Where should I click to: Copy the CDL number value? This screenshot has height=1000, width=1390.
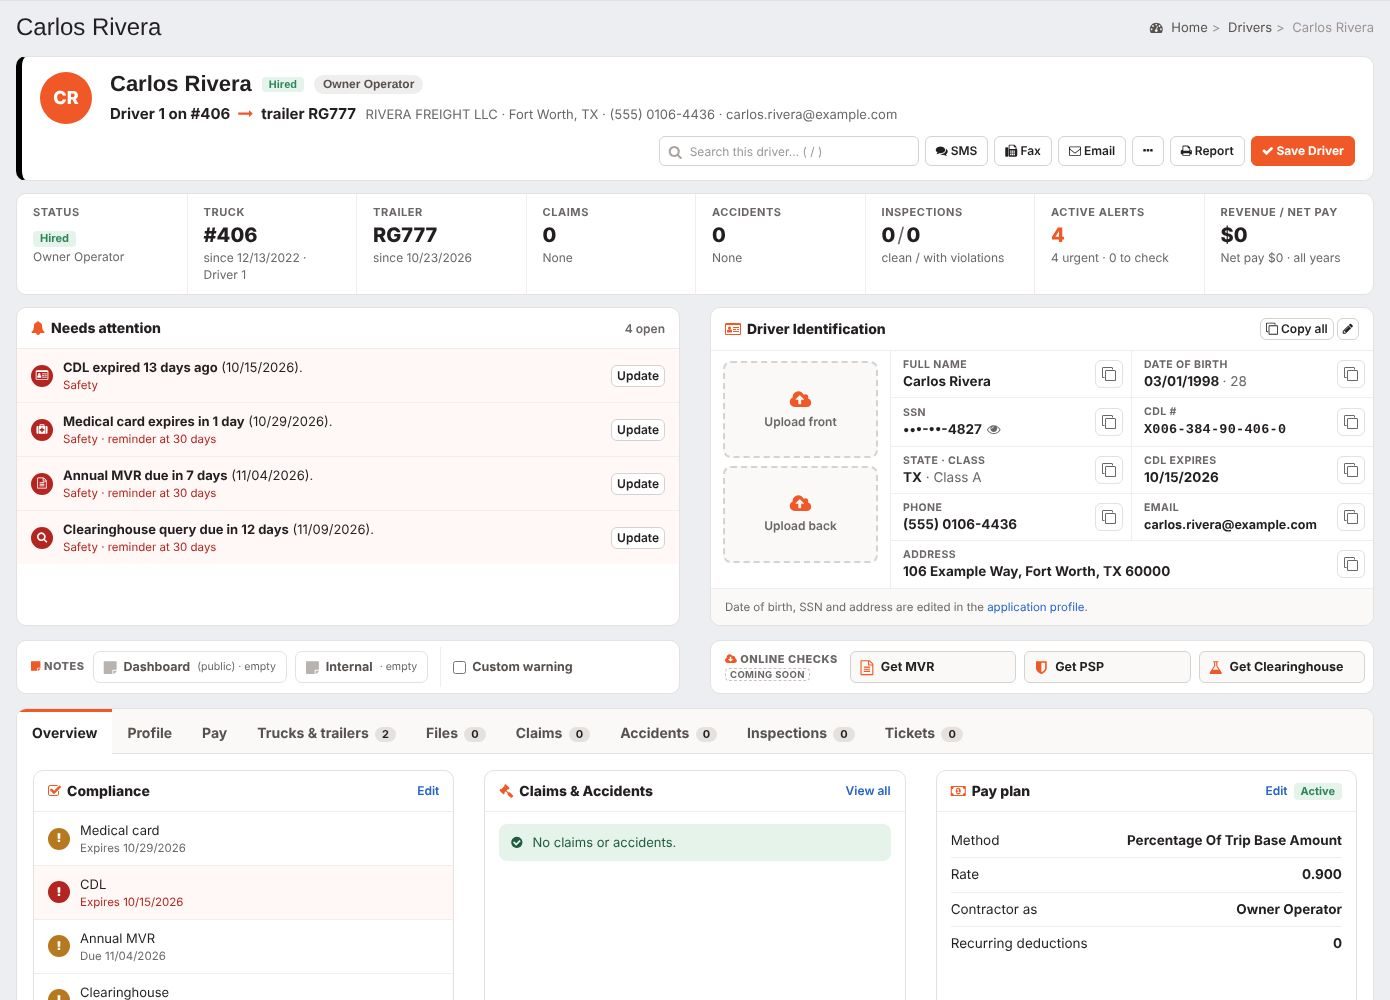click(x=1351, y=422)
